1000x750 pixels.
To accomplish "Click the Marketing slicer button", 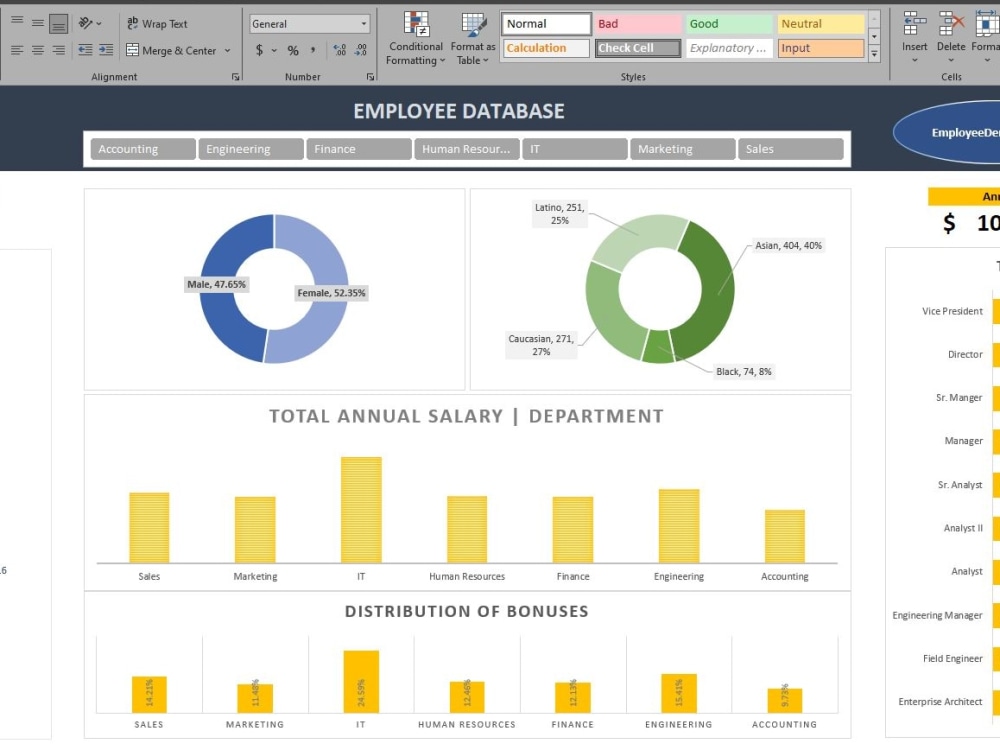I will pos(682,148).
